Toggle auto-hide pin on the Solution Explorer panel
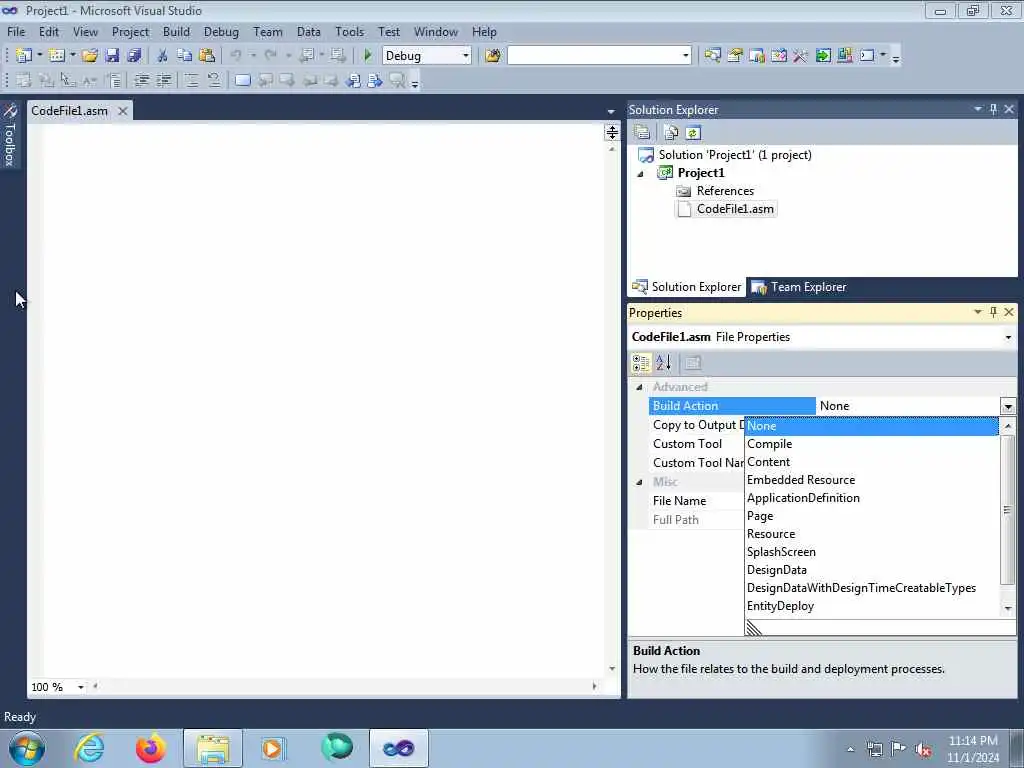Viewport: 1024px width, 768px height. tap(993, 109)
